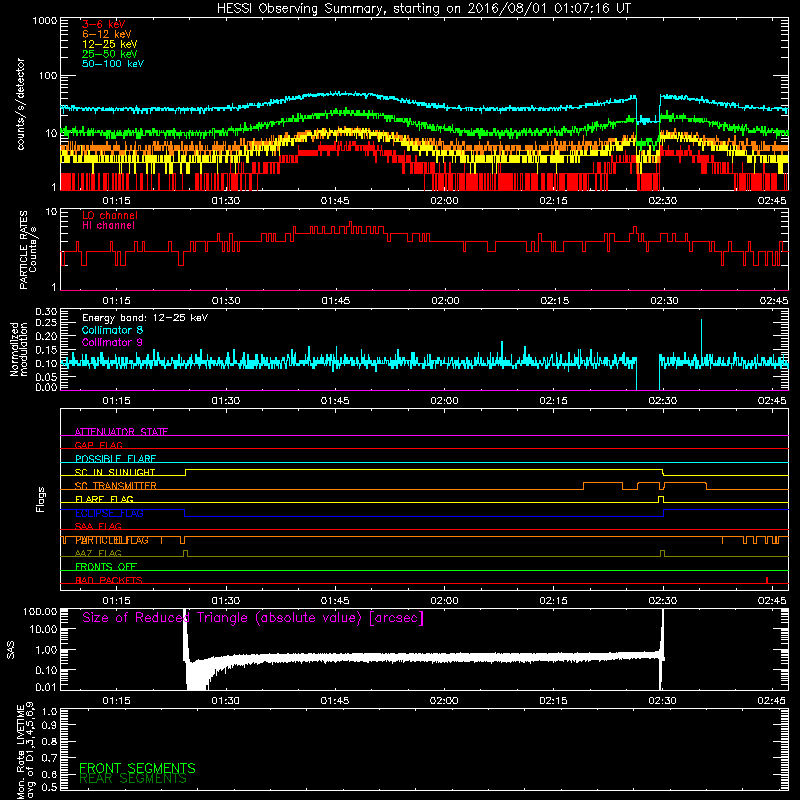
Task: Click 02:15 under the flags plot
Action: tap(554, 601)
